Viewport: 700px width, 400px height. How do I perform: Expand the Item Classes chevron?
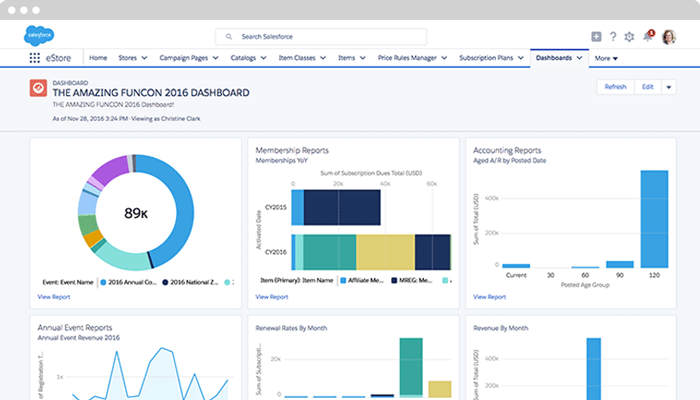[x=323, y=58]
